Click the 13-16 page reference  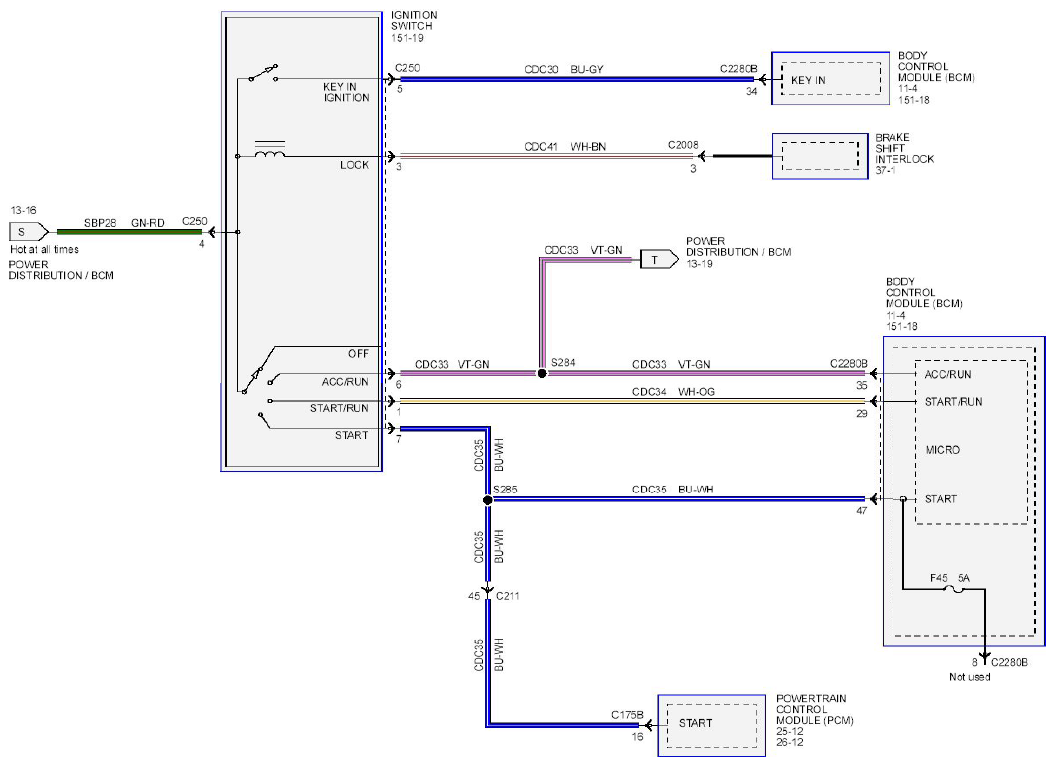coord(24,210)
